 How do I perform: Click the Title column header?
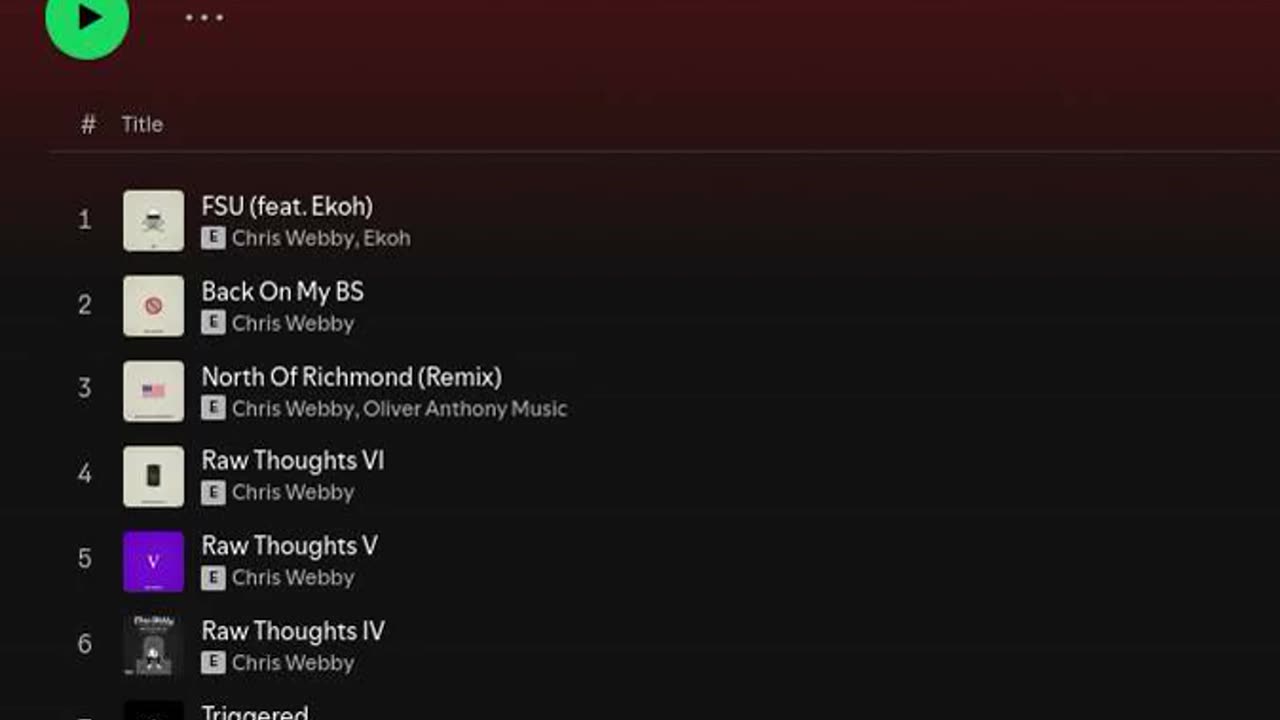(142, 124)
